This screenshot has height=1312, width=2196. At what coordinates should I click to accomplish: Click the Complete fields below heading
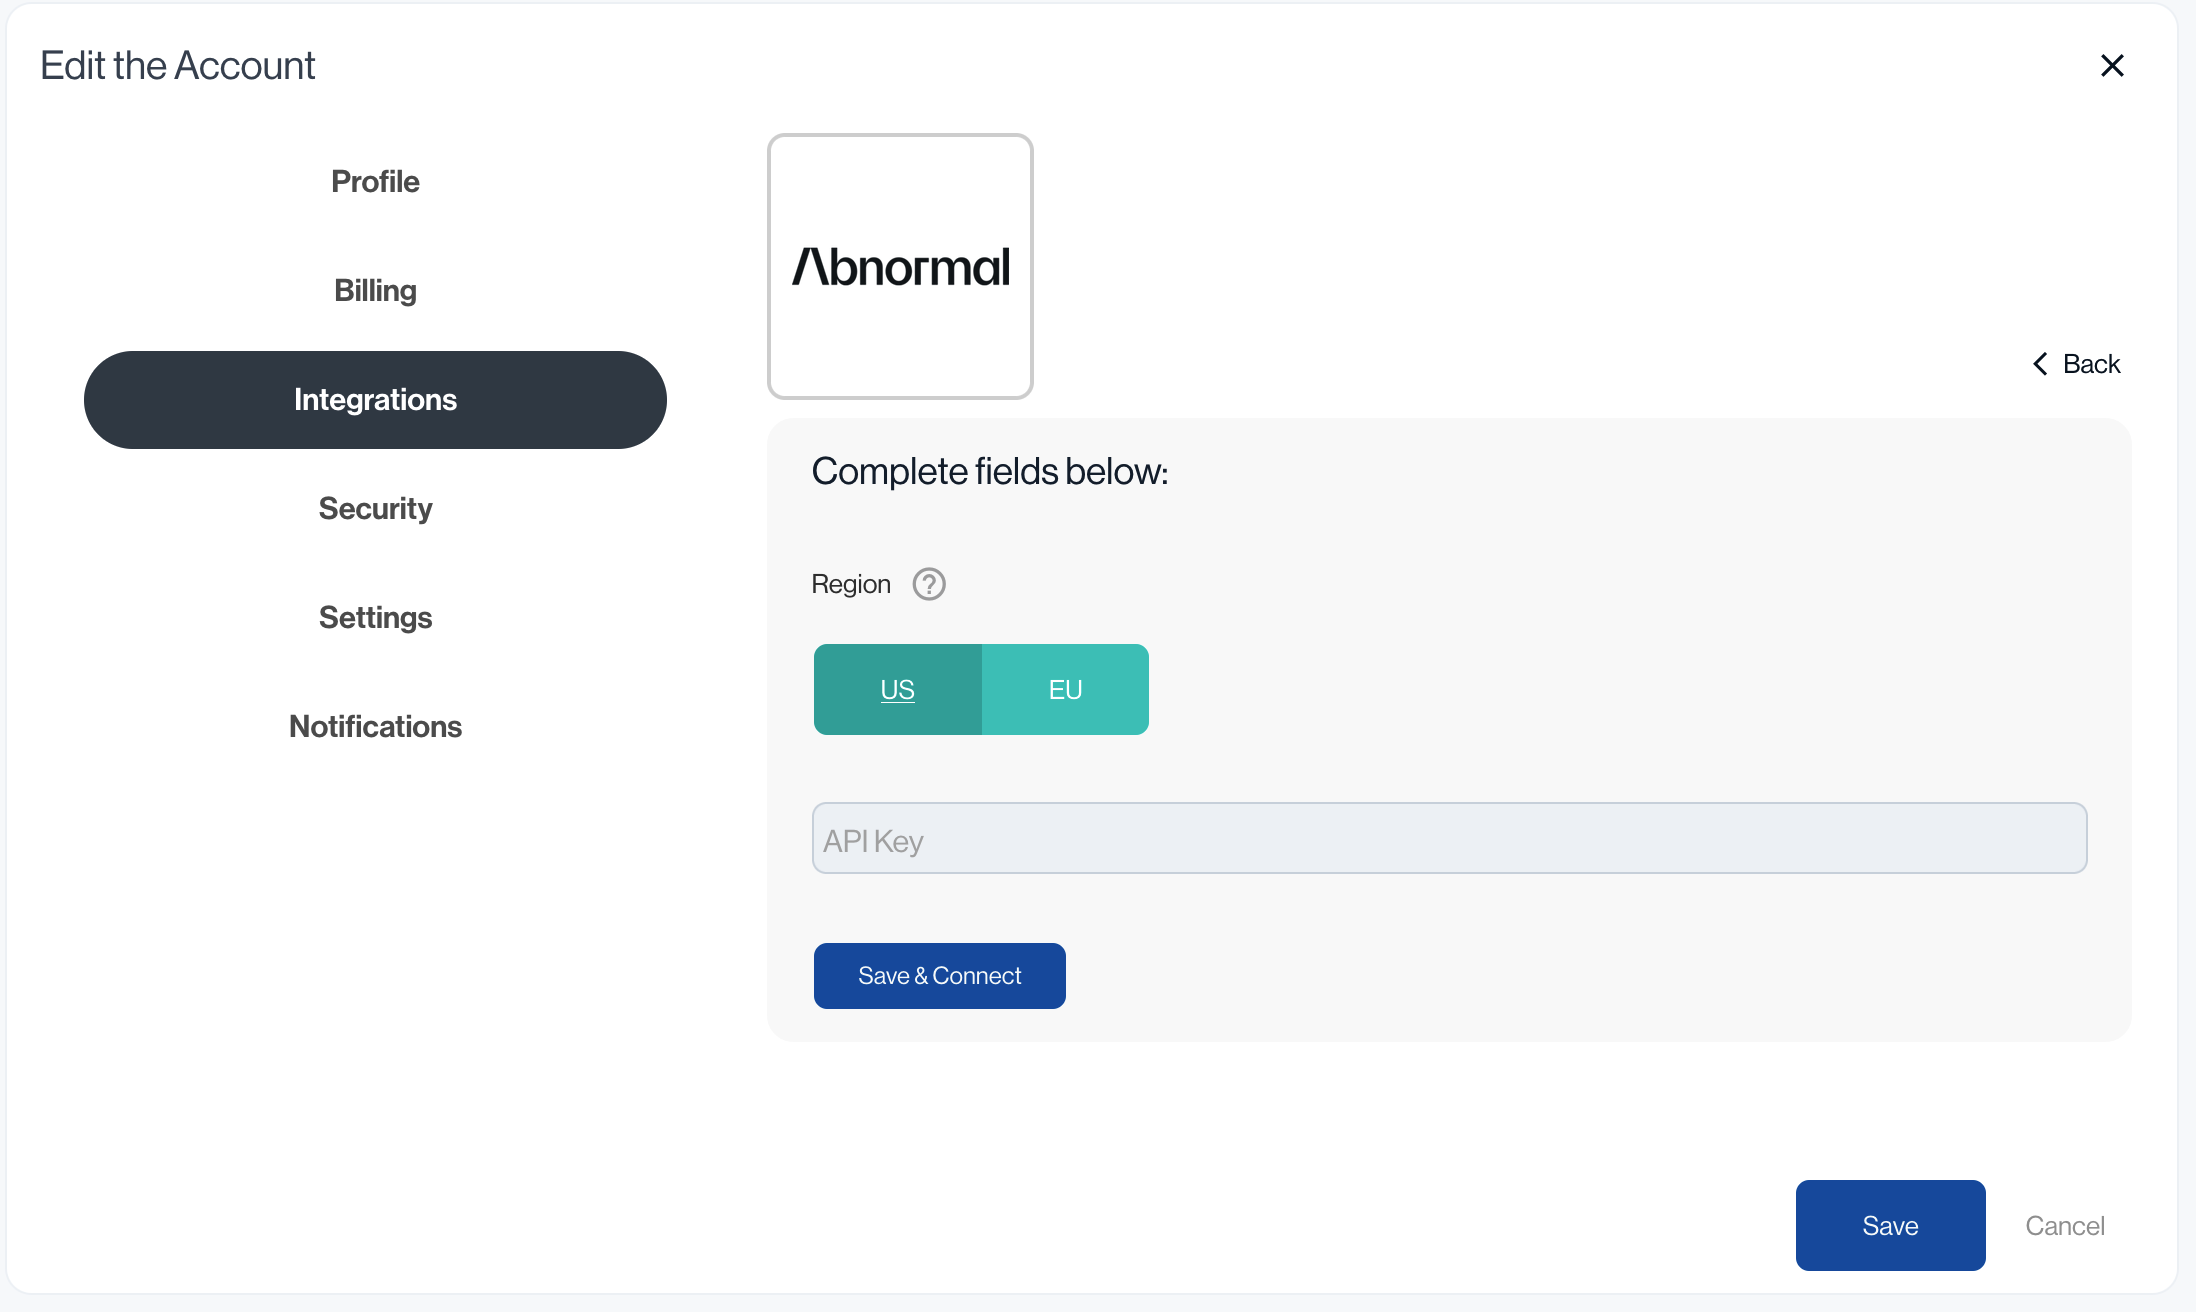990,472
